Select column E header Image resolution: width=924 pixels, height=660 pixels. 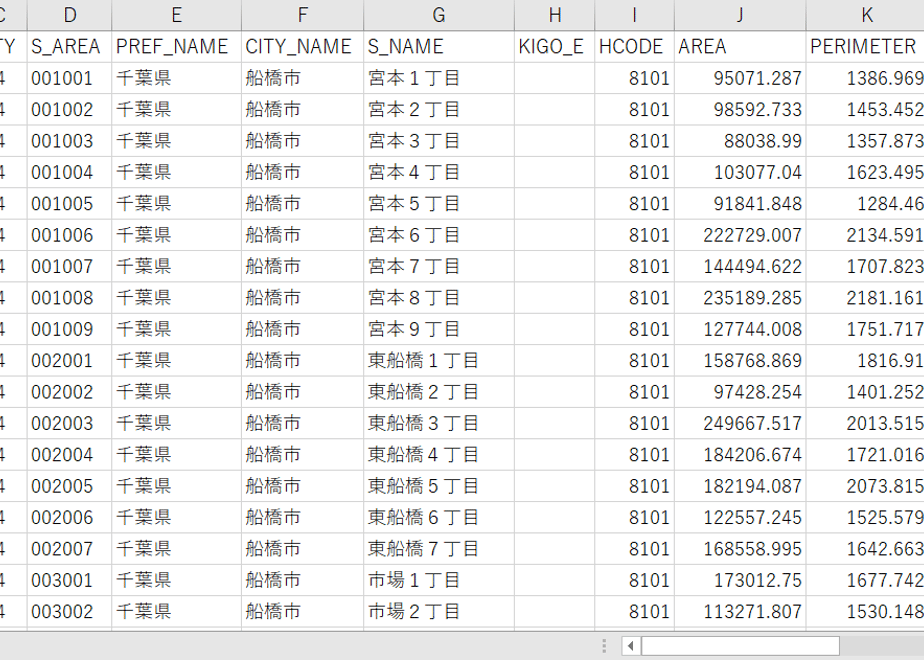[176, 15]
